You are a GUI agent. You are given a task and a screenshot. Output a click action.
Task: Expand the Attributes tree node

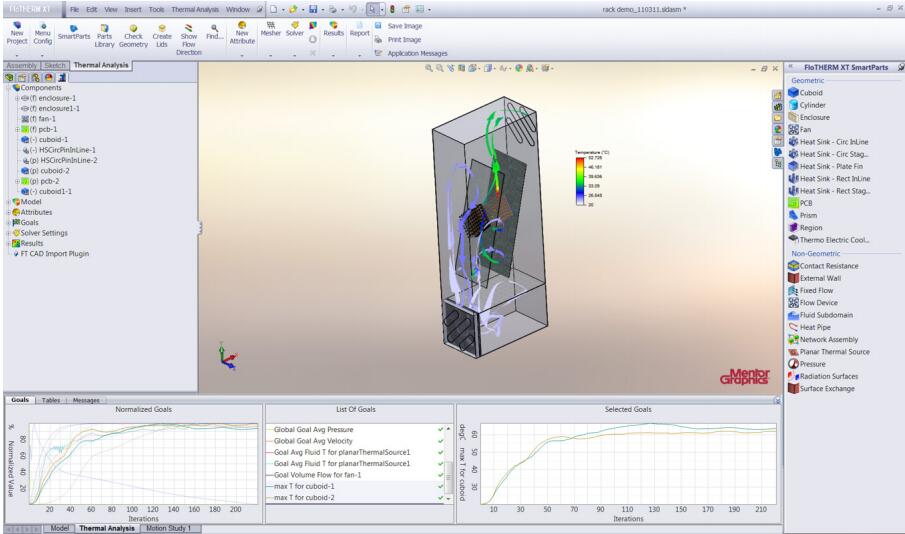8,212
